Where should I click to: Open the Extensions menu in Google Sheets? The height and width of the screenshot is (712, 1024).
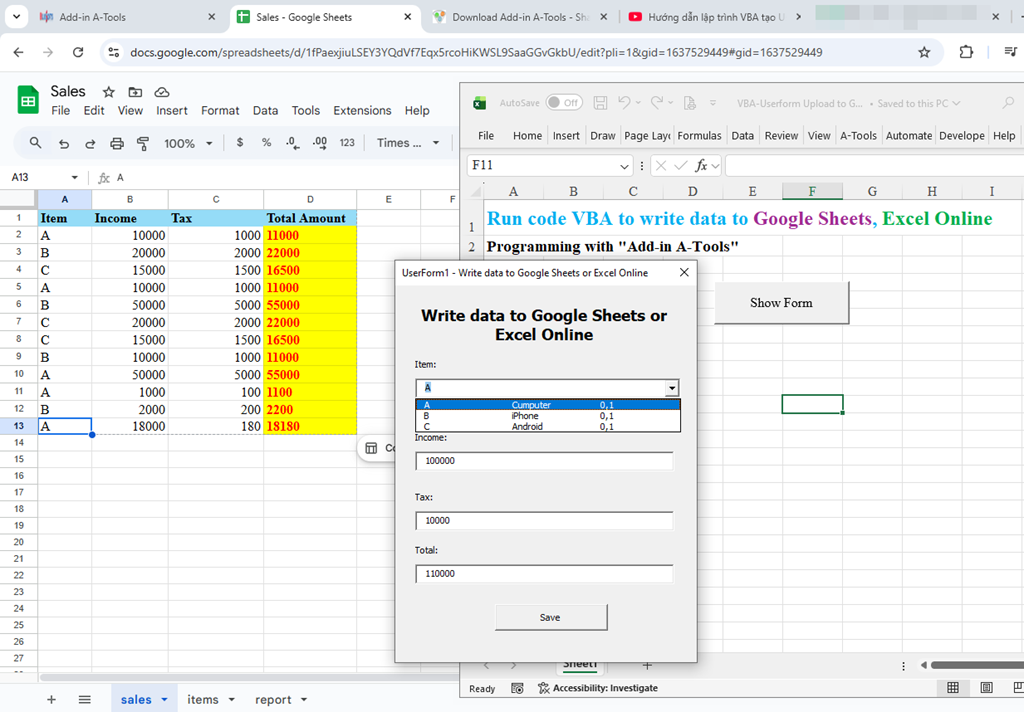coord(362,111)
